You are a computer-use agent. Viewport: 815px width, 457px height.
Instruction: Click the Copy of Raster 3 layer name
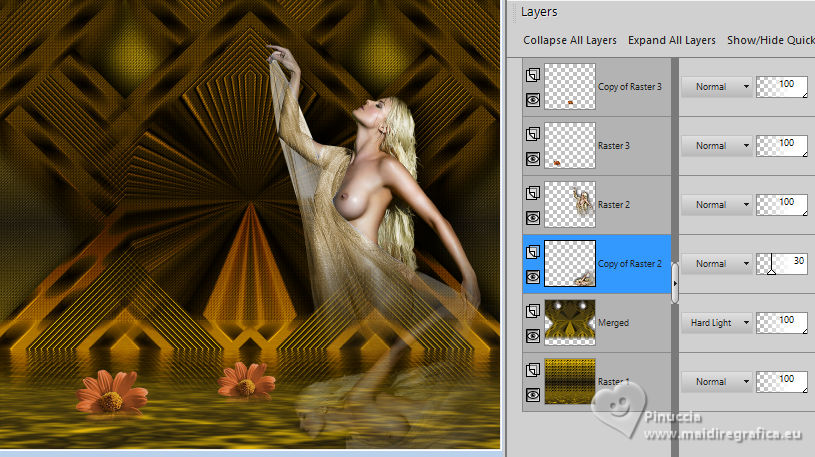click(x=629, y=87)
